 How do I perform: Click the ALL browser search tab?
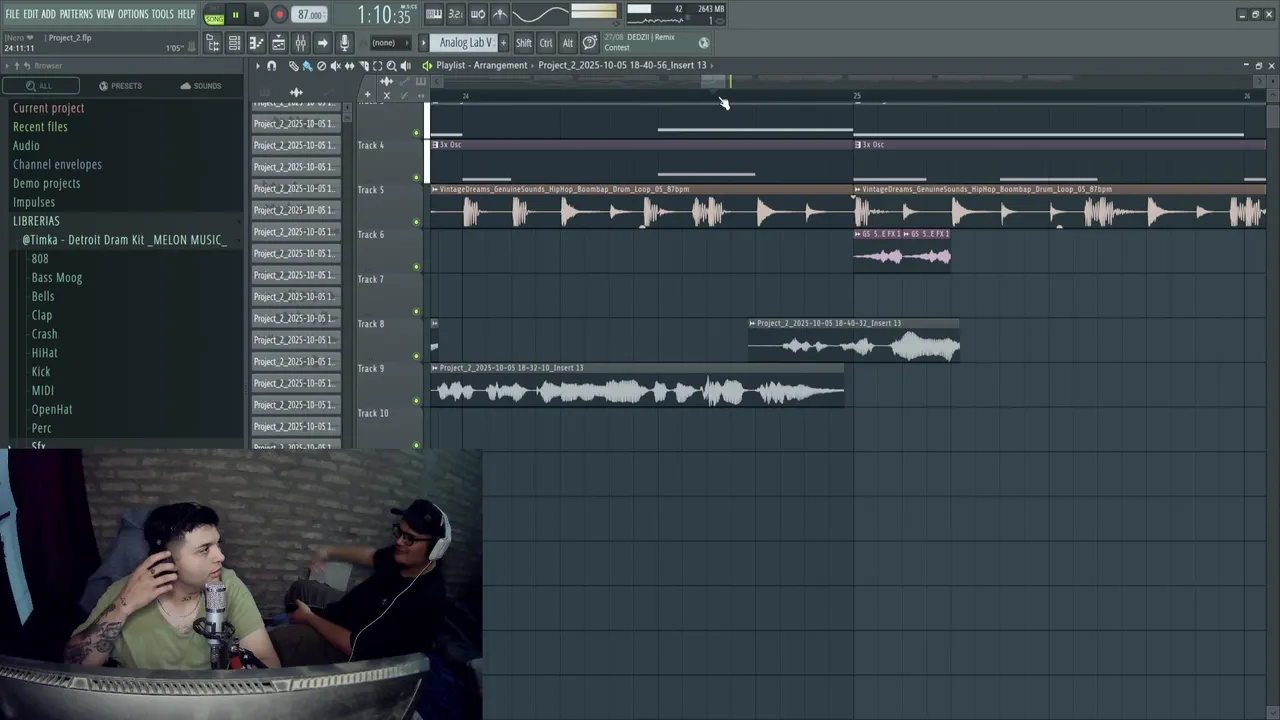40,86
